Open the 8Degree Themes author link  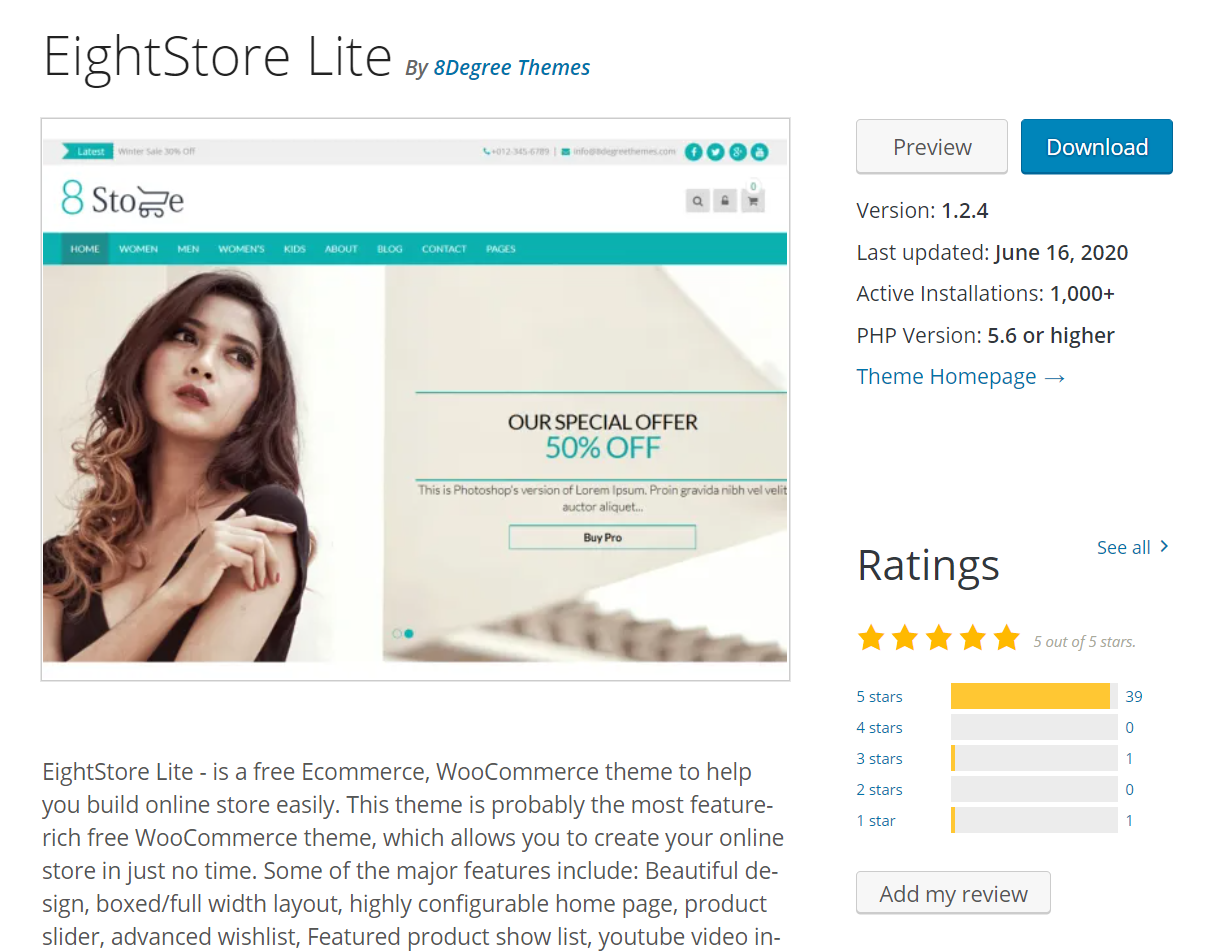coord(511,68)
